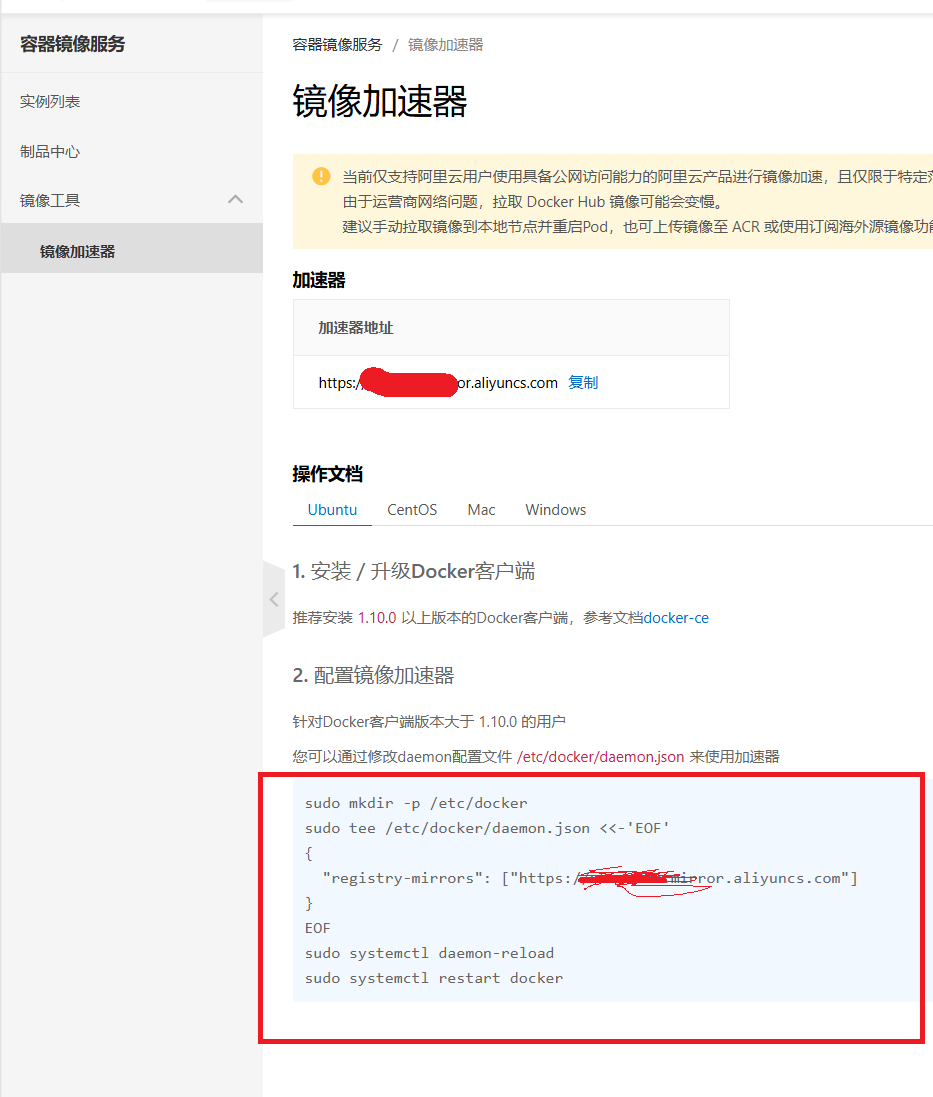Click the 'sudo mkdir -p /etc/docker' line

[x=416, y=803]
